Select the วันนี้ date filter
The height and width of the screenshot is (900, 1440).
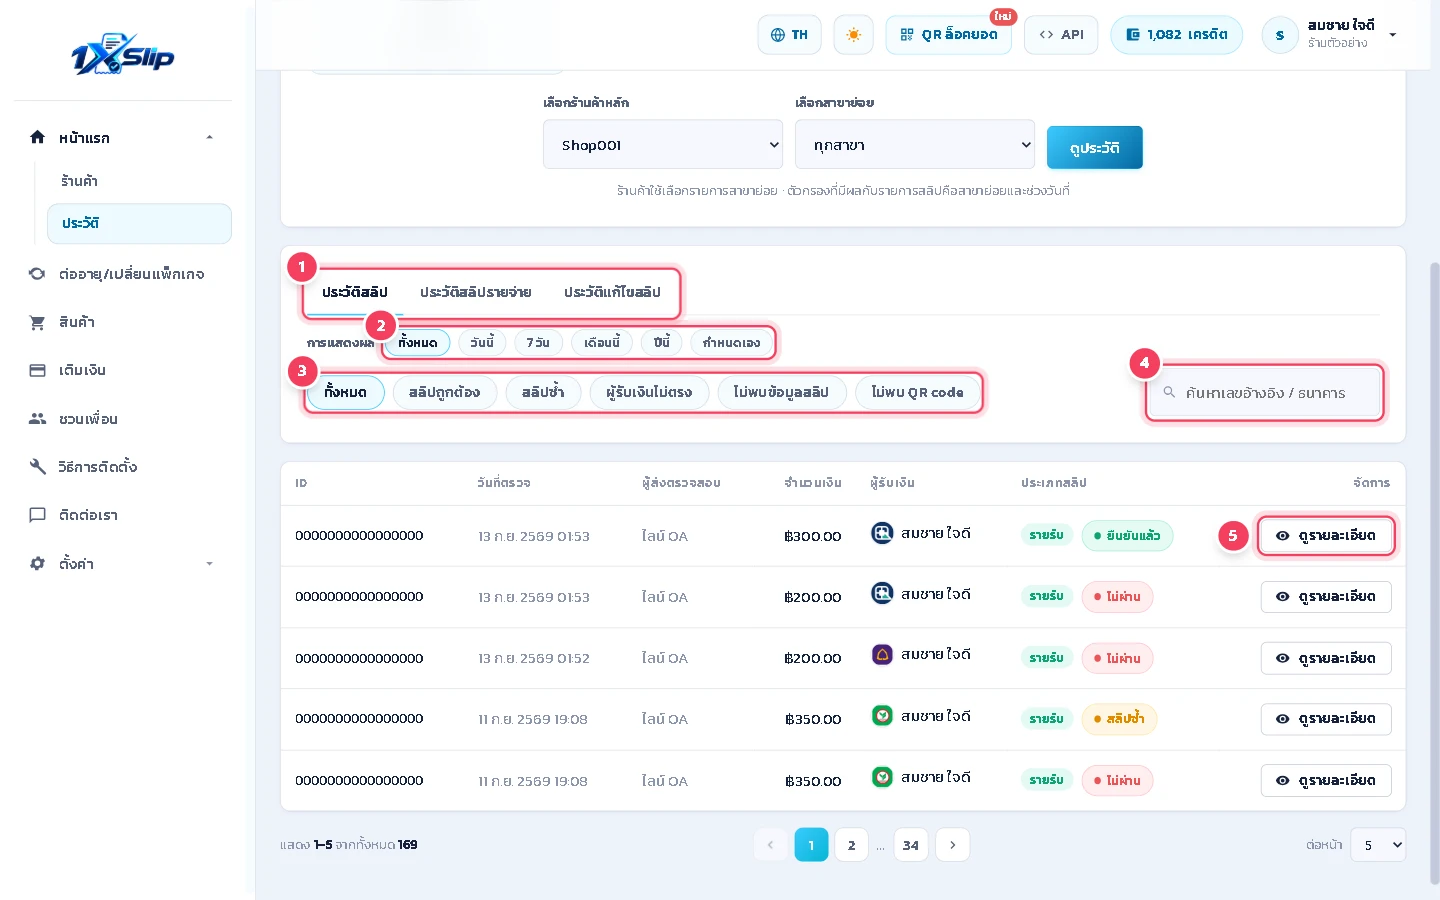point(482,342)
